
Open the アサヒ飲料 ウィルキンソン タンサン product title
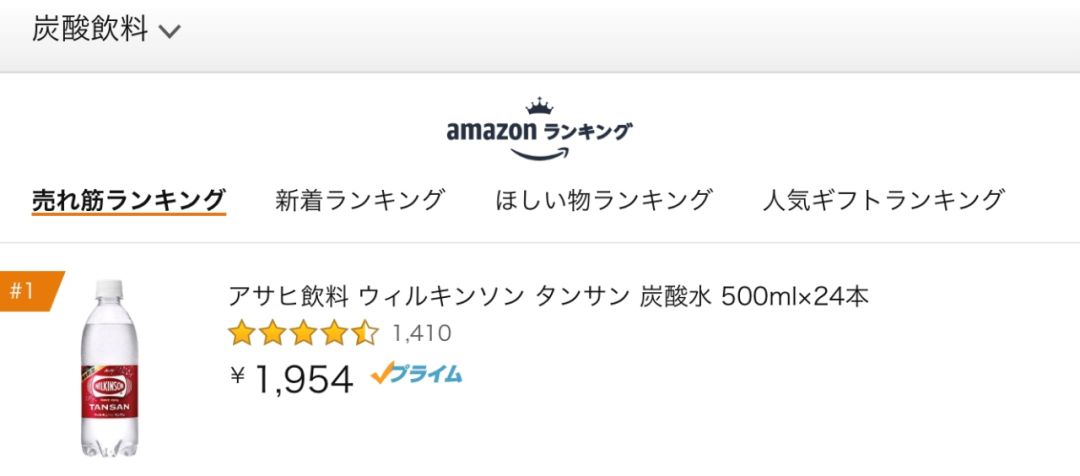[549, 296]
